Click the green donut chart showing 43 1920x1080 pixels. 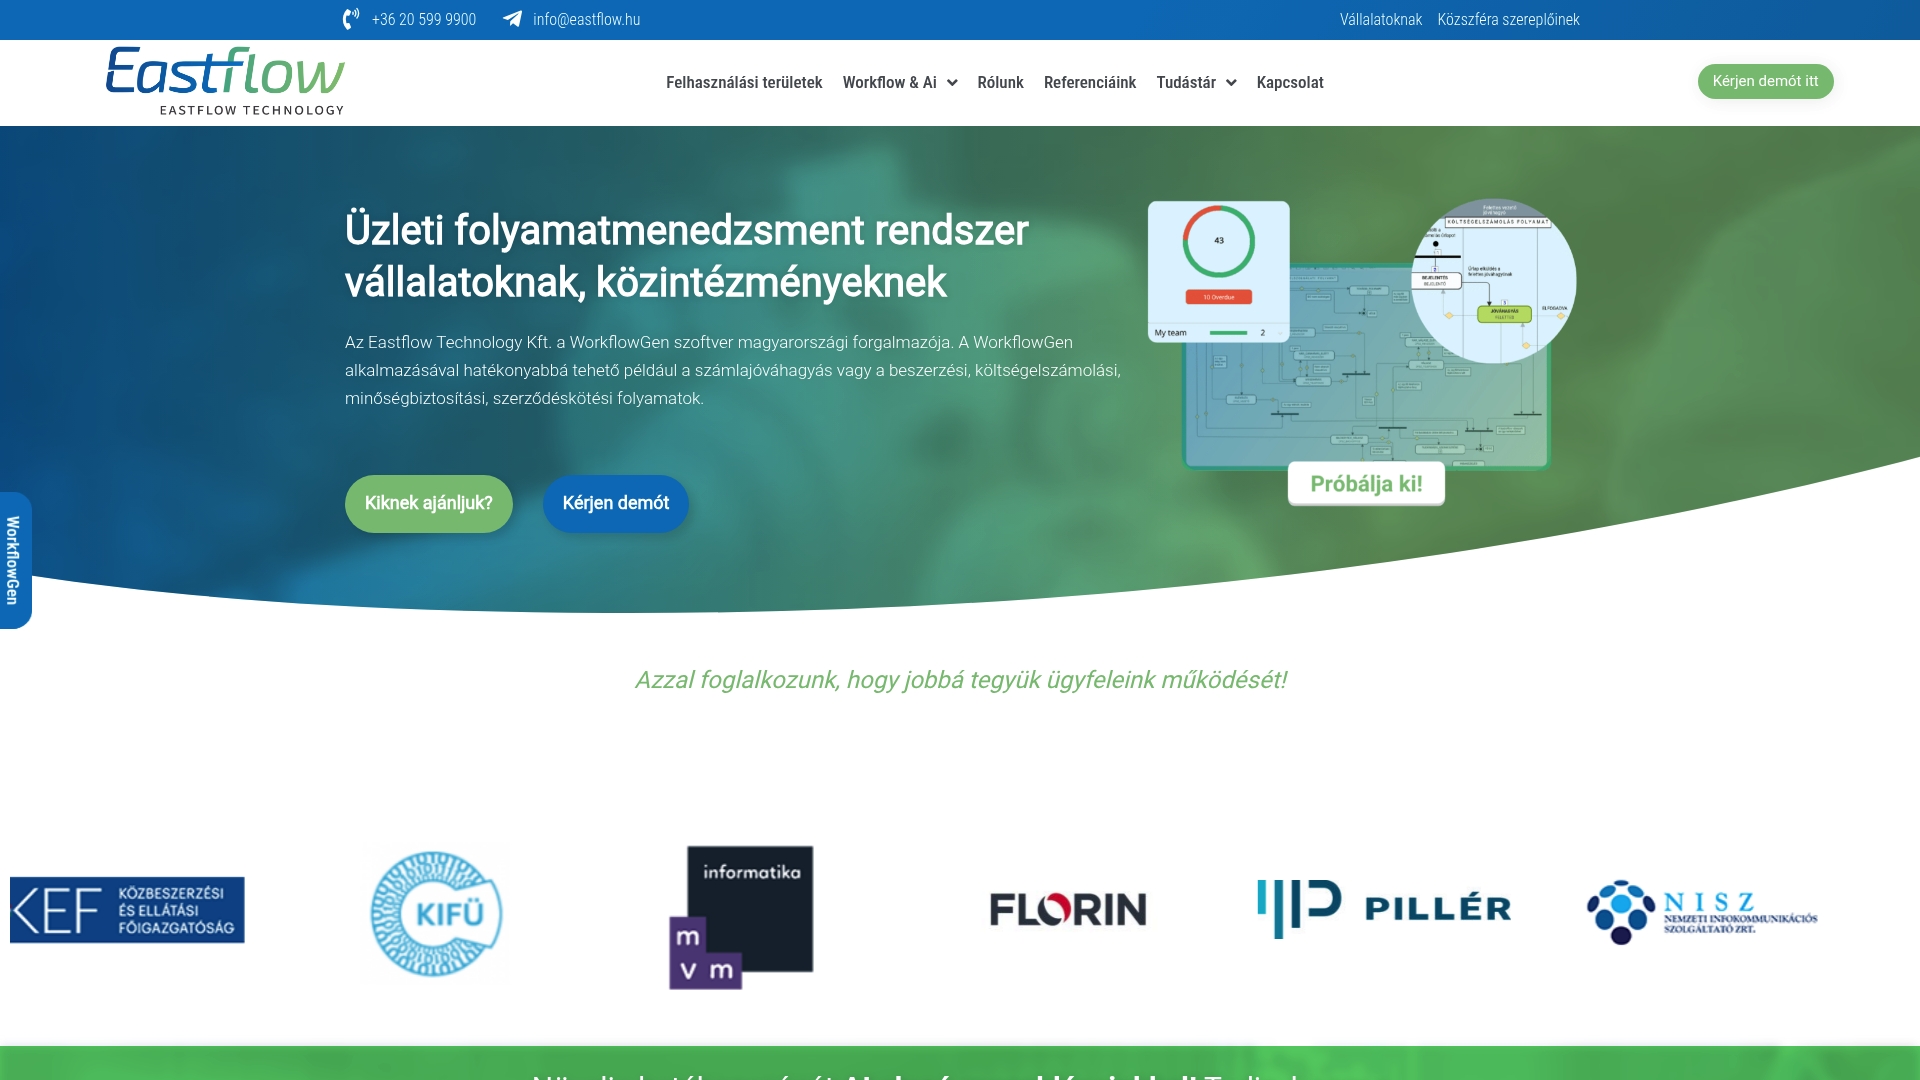tap(1218, 240)
